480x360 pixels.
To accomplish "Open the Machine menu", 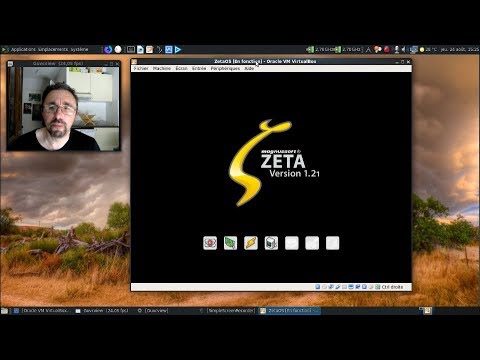I will [x=162, y=68].
